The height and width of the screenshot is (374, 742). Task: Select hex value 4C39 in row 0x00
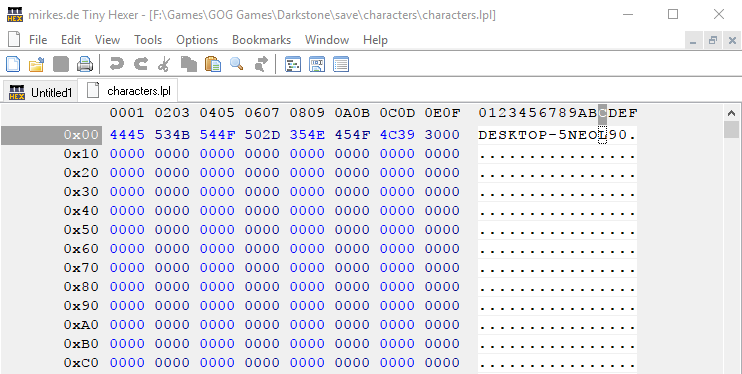coord(397,135)
